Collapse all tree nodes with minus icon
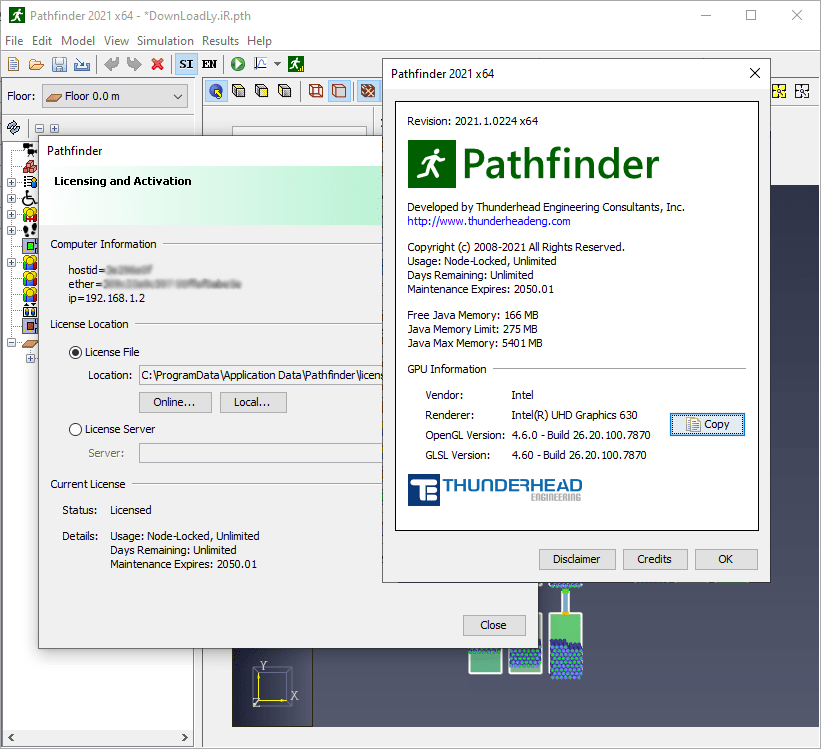 [39, 128]
